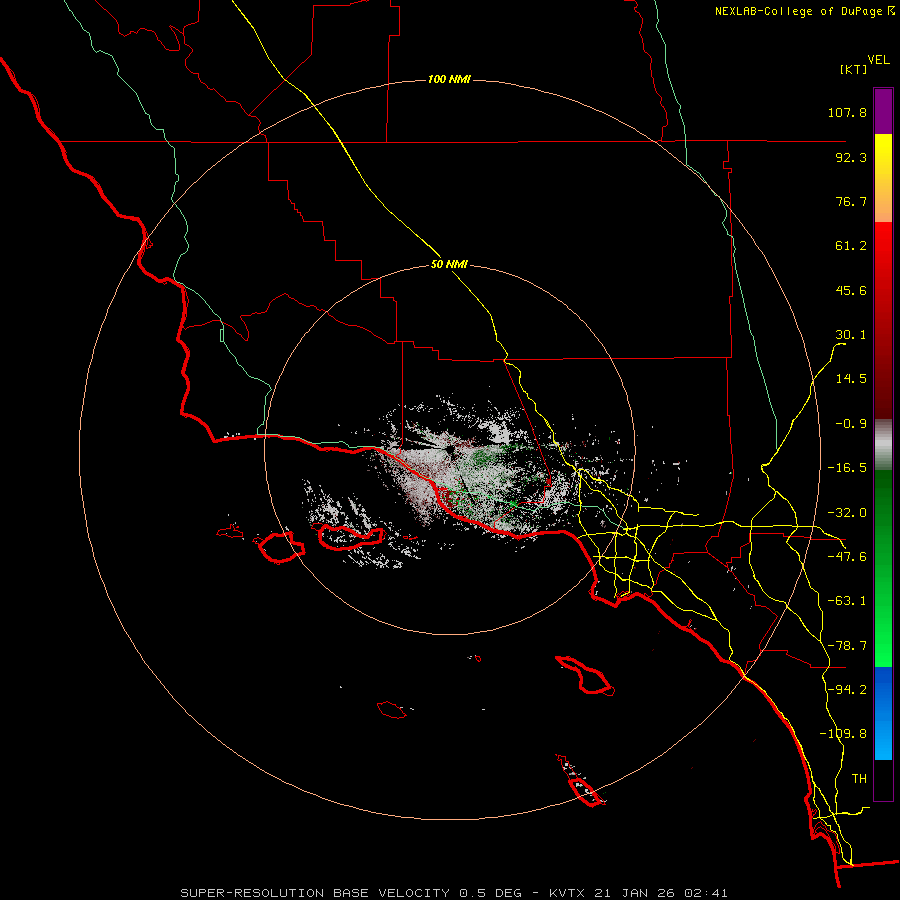The height and width of the screenshot is (900, 900).
Task: Select the -109.8 legend value
Action: [843, 734]
